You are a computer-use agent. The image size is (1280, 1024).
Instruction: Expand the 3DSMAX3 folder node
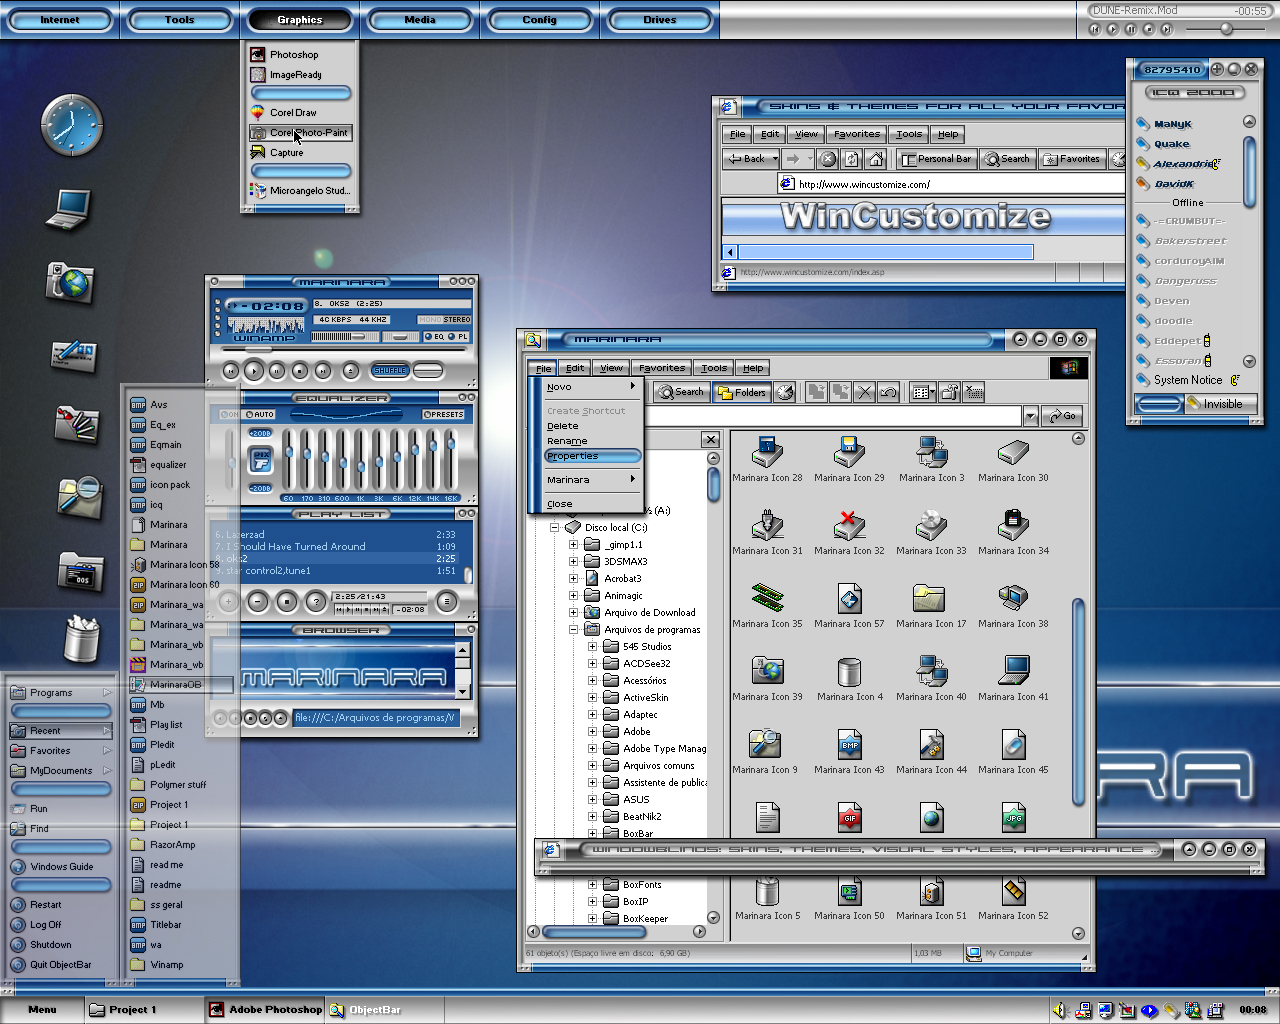574,562
